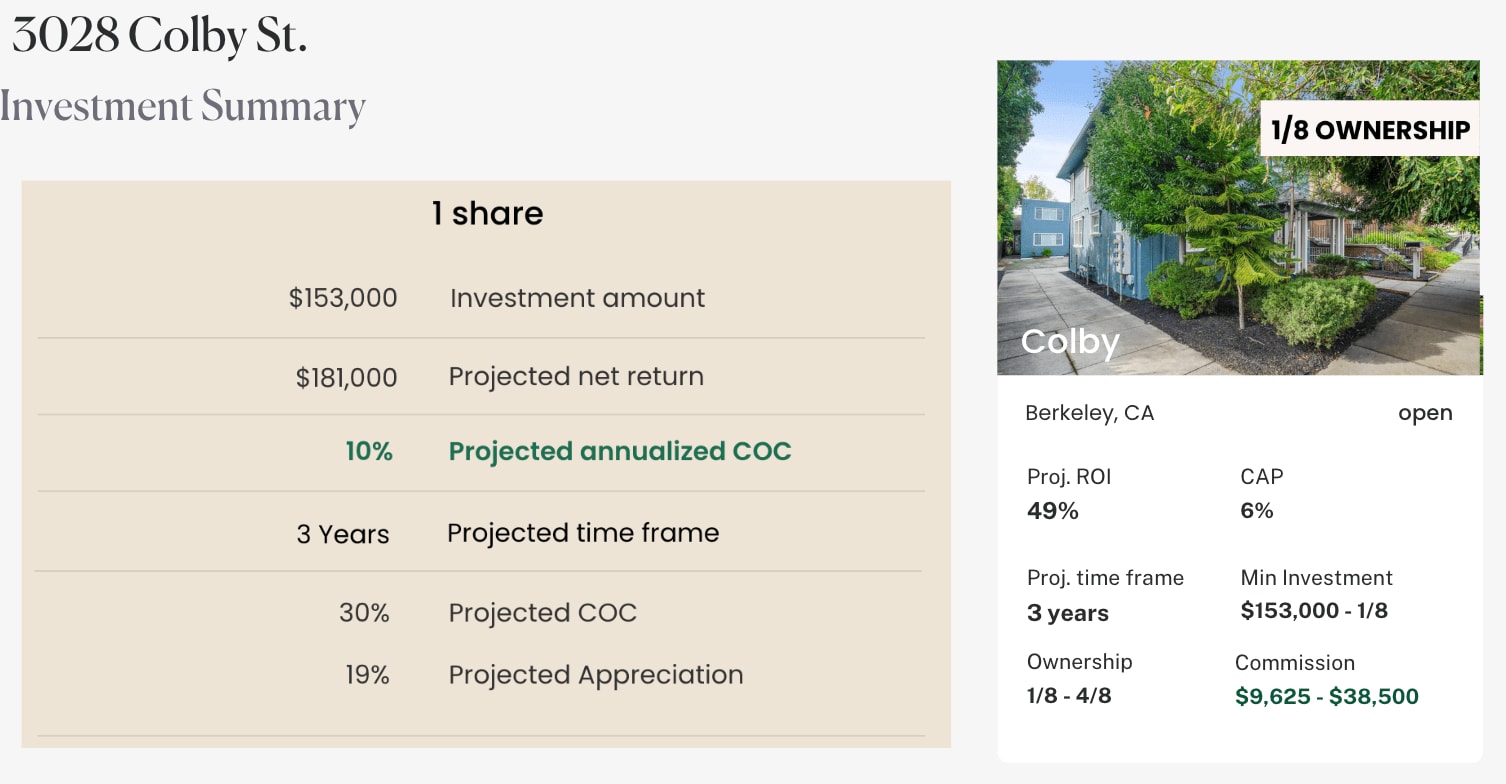Click the 6% CAP rate value
The image size is (1506, 784).
point(1257,511)
